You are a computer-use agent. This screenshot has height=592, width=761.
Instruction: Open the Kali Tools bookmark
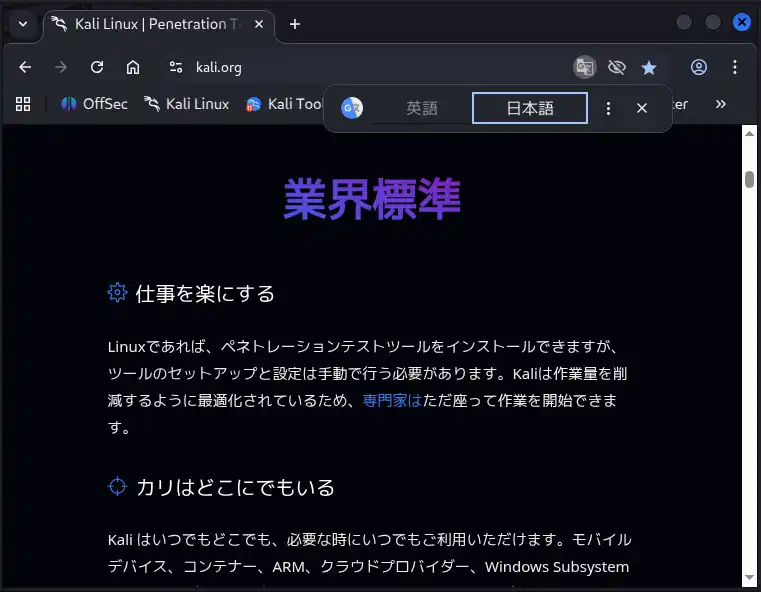click(284, 104)
